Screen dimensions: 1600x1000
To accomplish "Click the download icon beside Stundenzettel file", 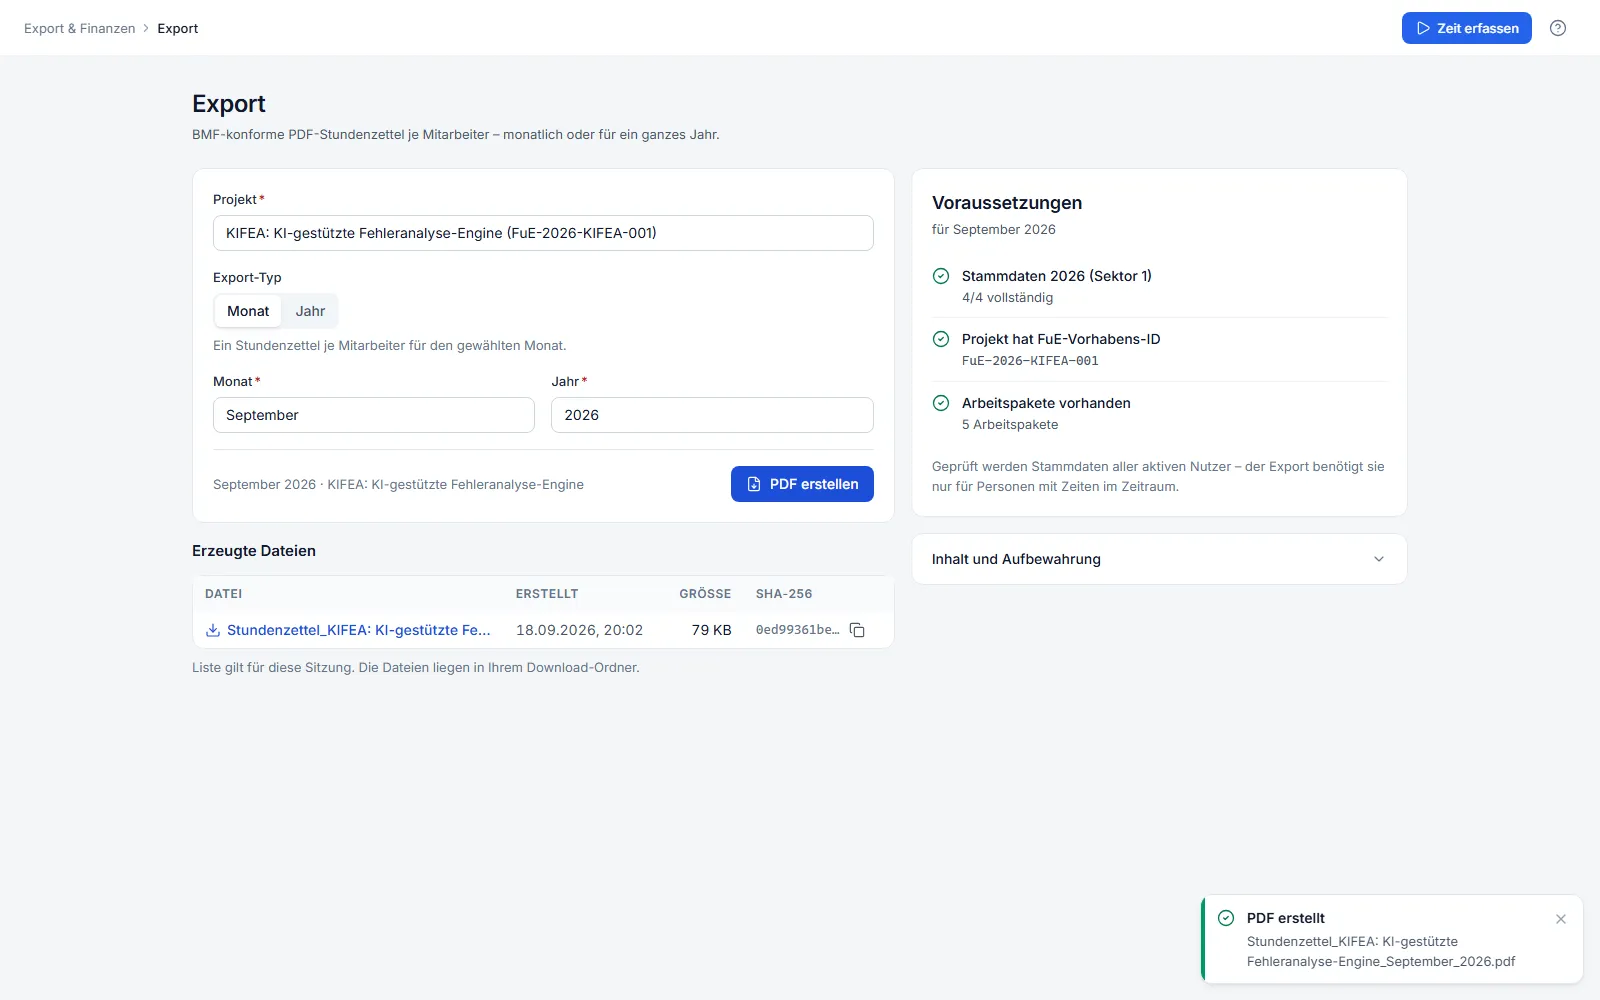I will (x=213, y=630).
